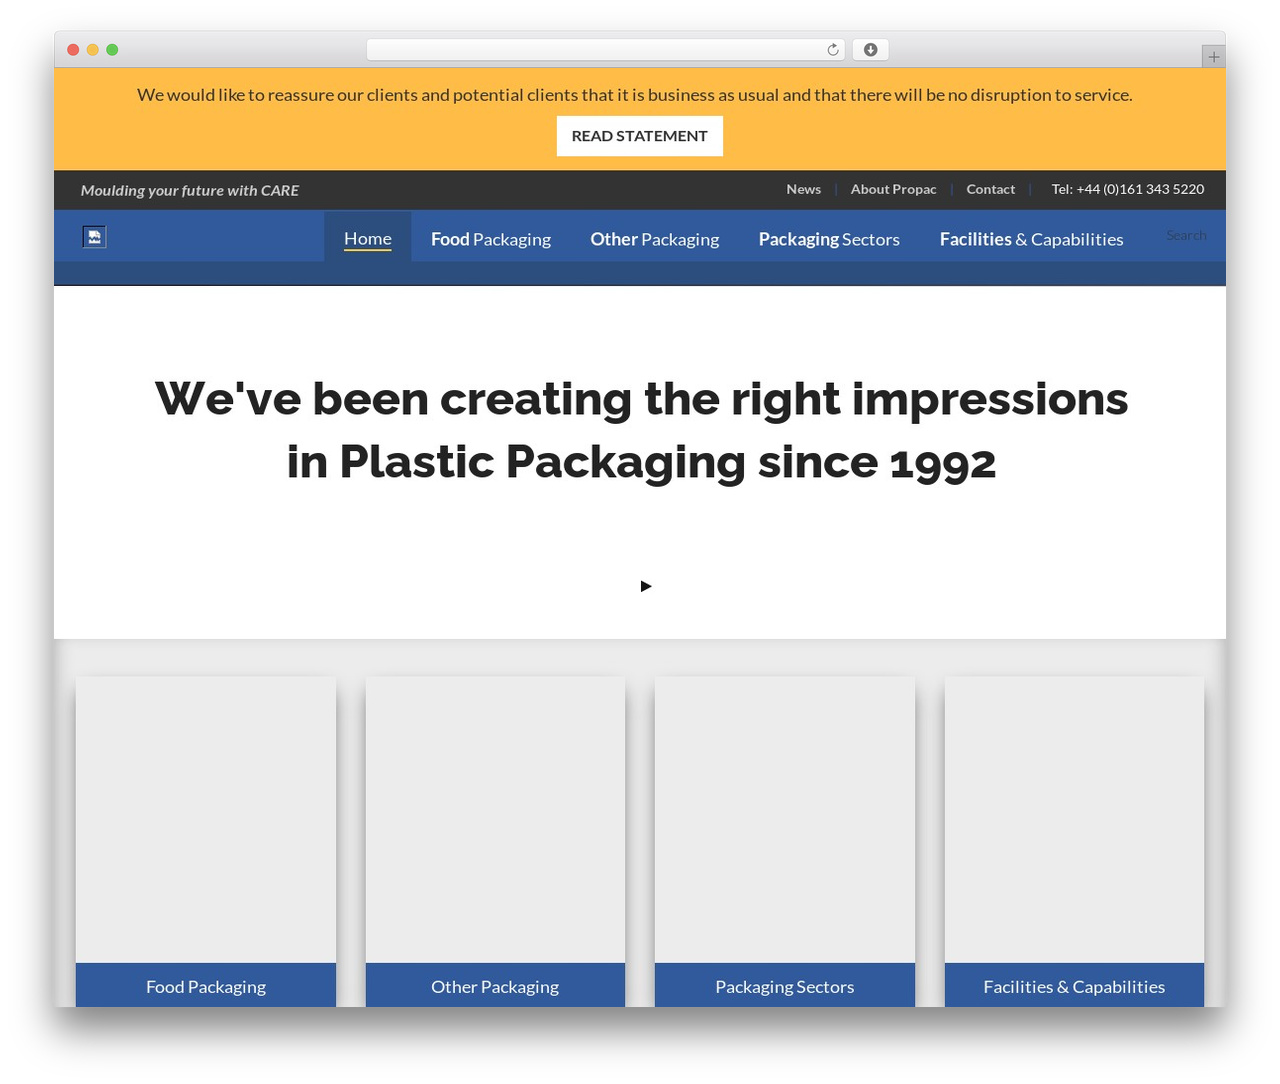Open Food Packaging in navigation bar
Viewport: 1280px width, 1084px height.
coord(491,239)
